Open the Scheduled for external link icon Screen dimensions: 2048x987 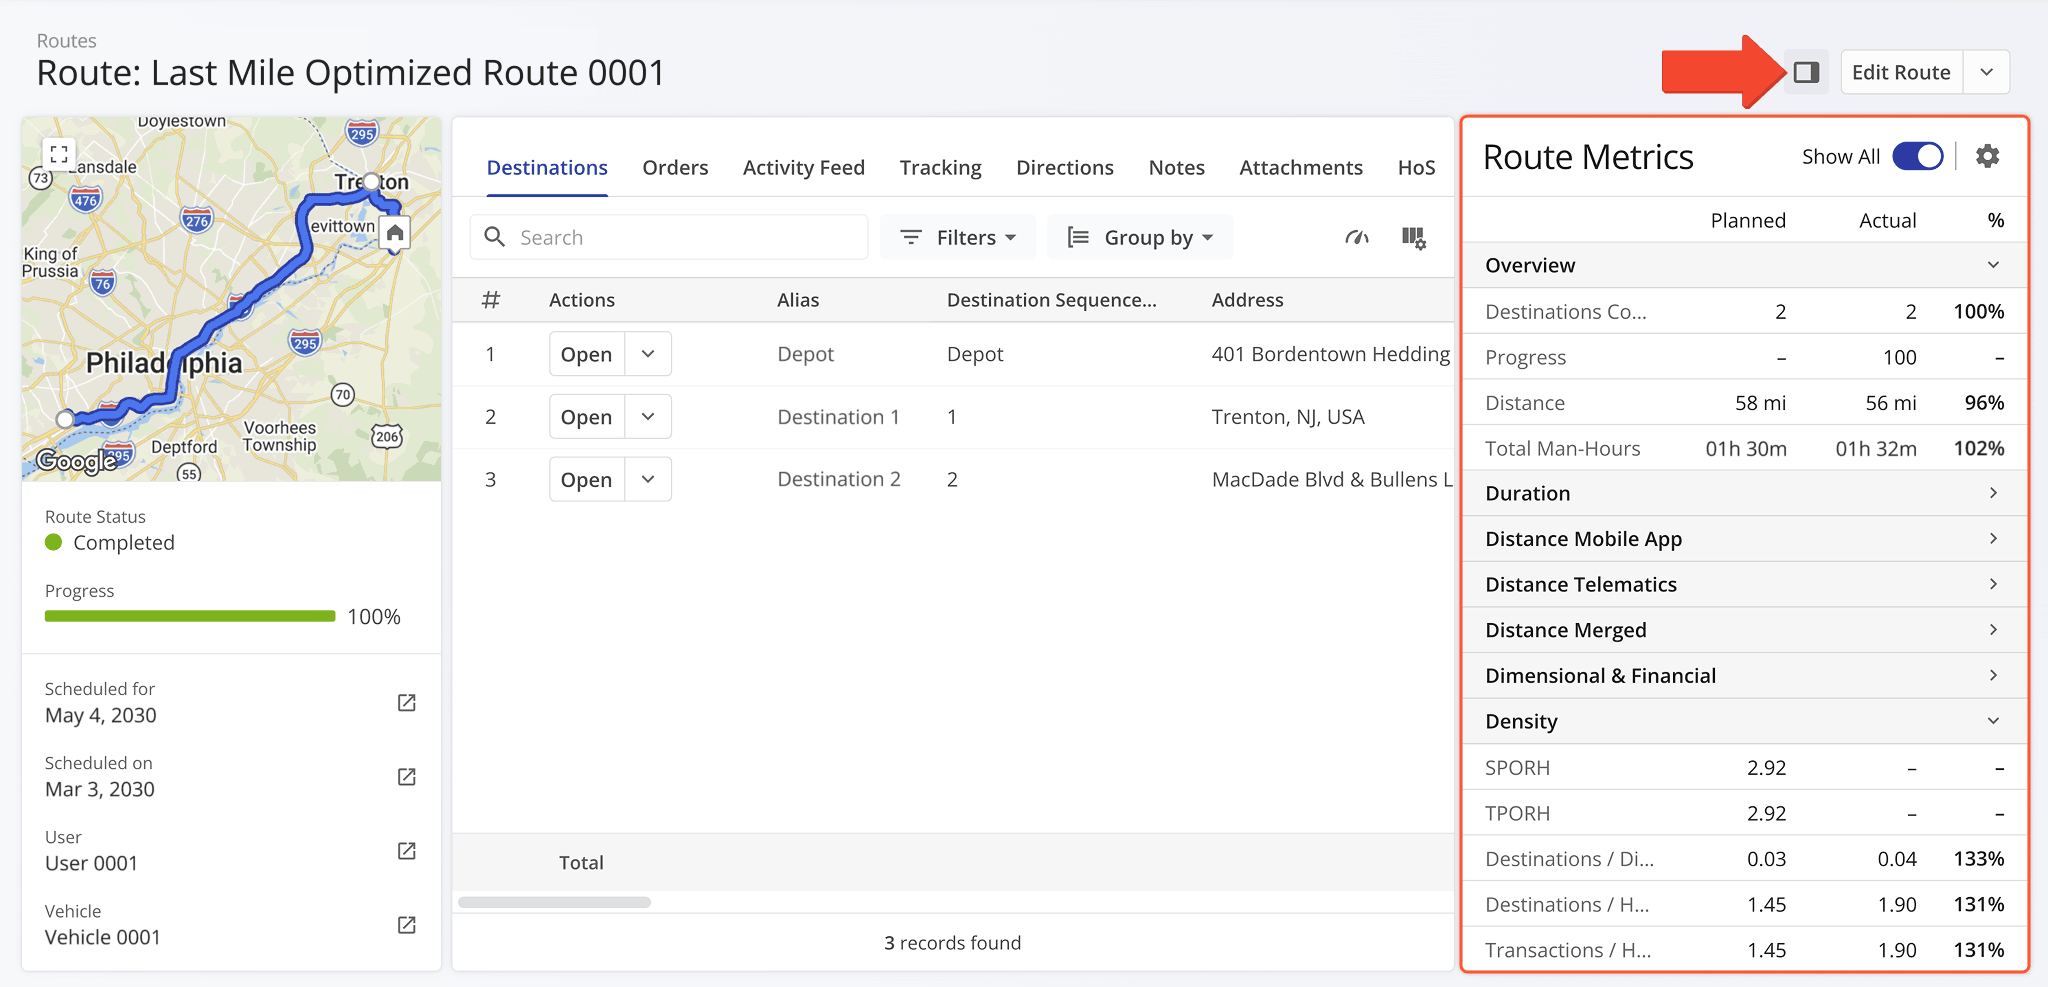[406, 703]
